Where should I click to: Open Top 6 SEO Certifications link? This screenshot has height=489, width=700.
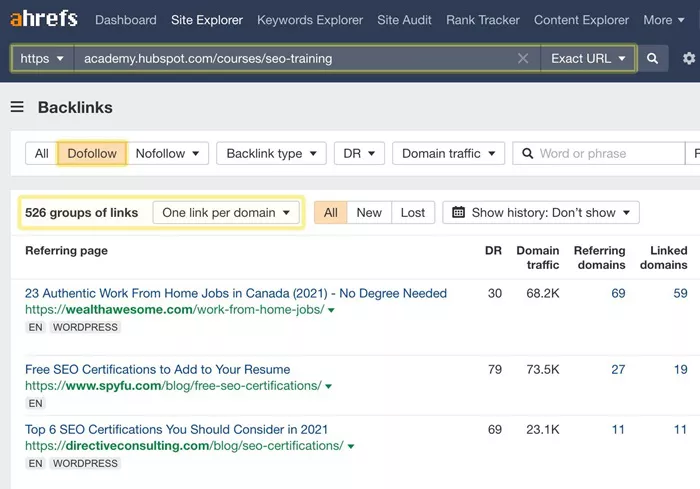tap(176, 430)
